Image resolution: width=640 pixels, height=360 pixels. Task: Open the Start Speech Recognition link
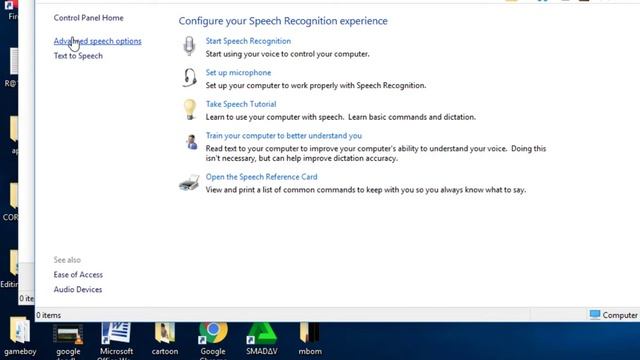248,41
